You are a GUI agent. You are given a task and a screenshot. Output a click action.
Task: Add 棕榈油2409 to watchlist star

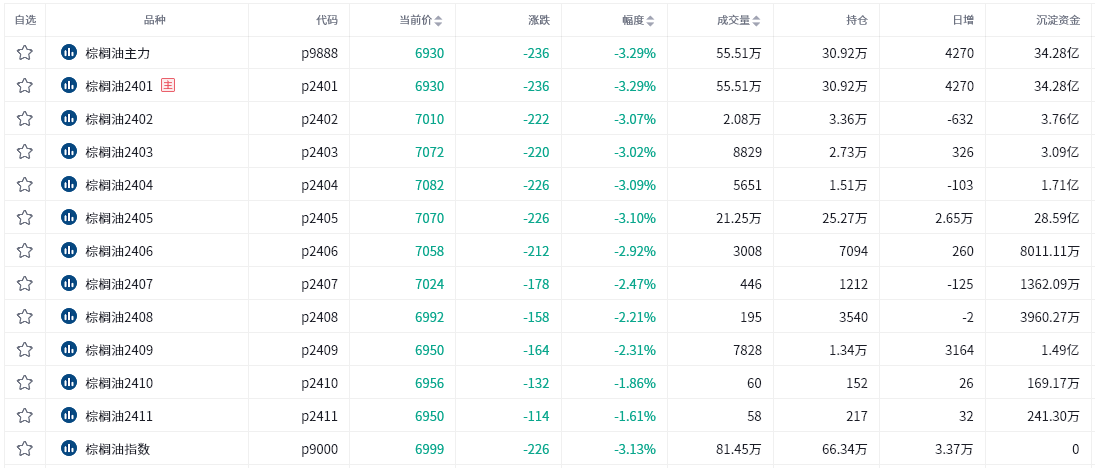click(x=25, y=350)
